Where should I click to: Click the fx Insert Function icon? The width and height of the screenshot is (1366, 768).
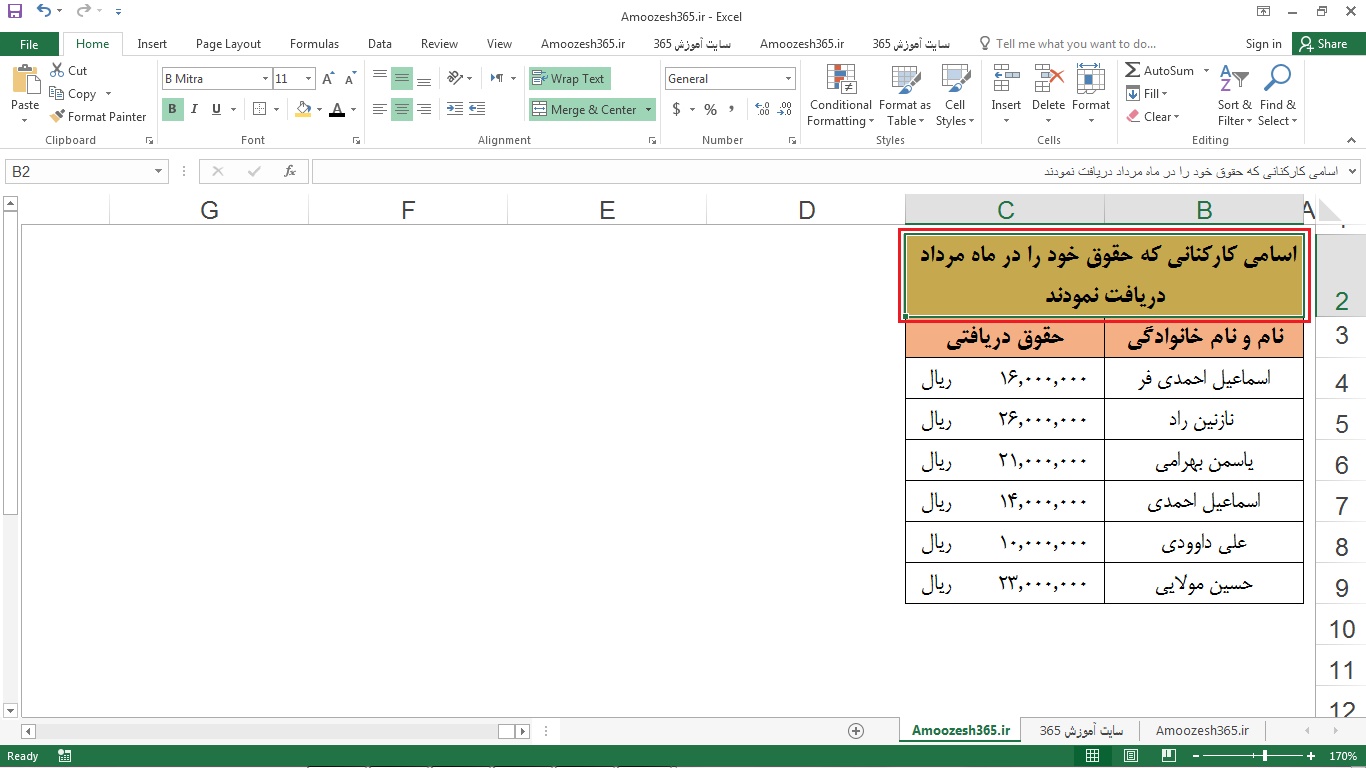click(290, 172)
